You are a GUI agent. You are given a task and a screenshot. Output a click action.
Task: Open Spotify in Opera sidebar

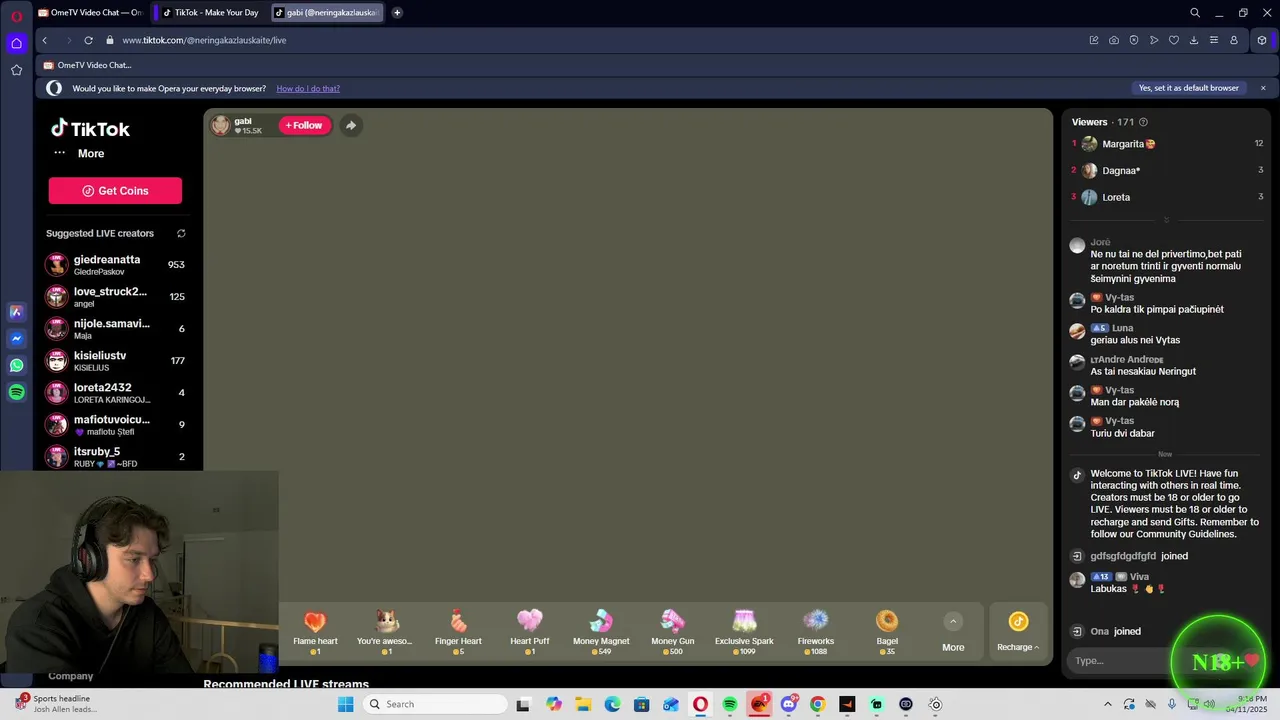tap(16, 393)
